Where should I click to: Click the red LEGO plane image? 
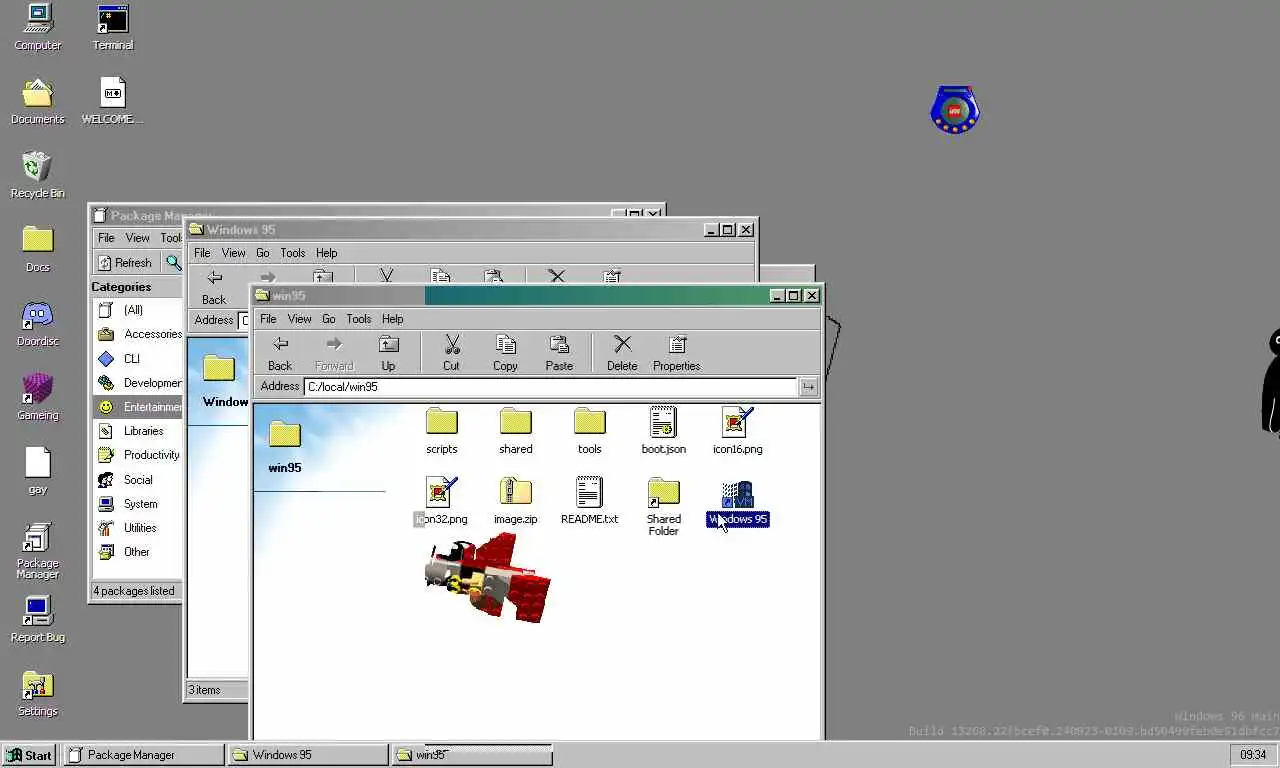(x=487, y=578)
